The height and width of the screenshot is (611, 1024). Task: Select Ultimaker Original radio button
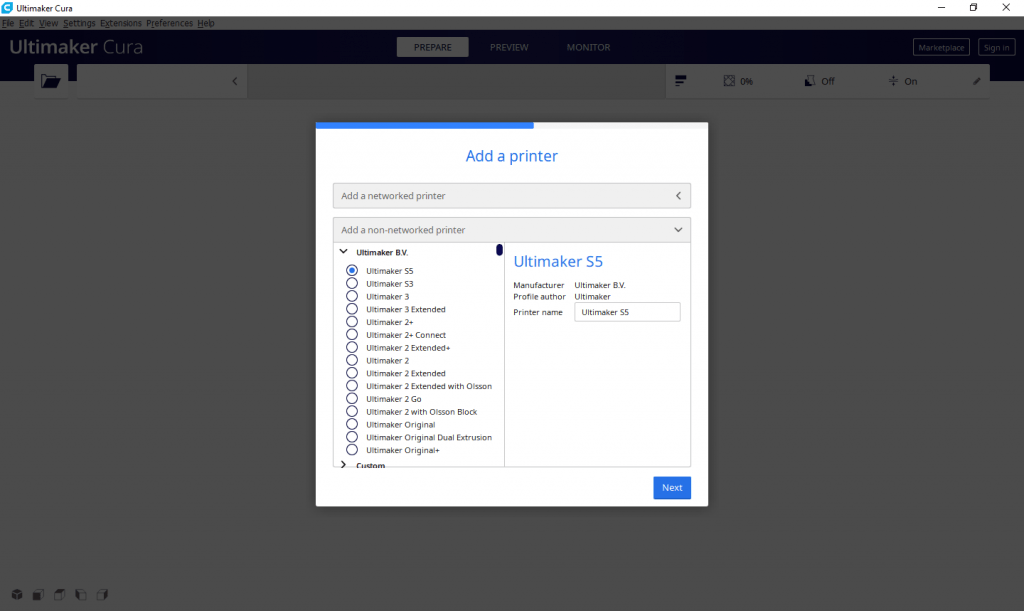[352, 424]
